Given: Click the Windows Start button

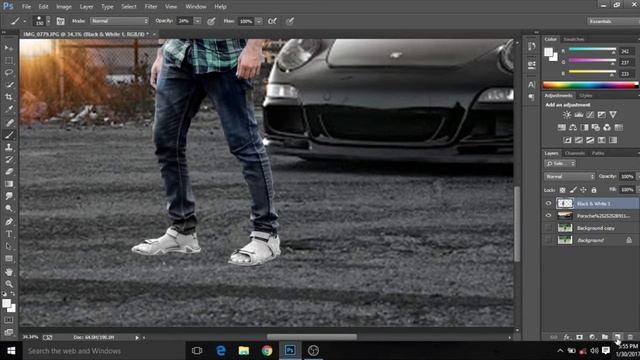Looking at the screenshot, I should pos(11,351).
